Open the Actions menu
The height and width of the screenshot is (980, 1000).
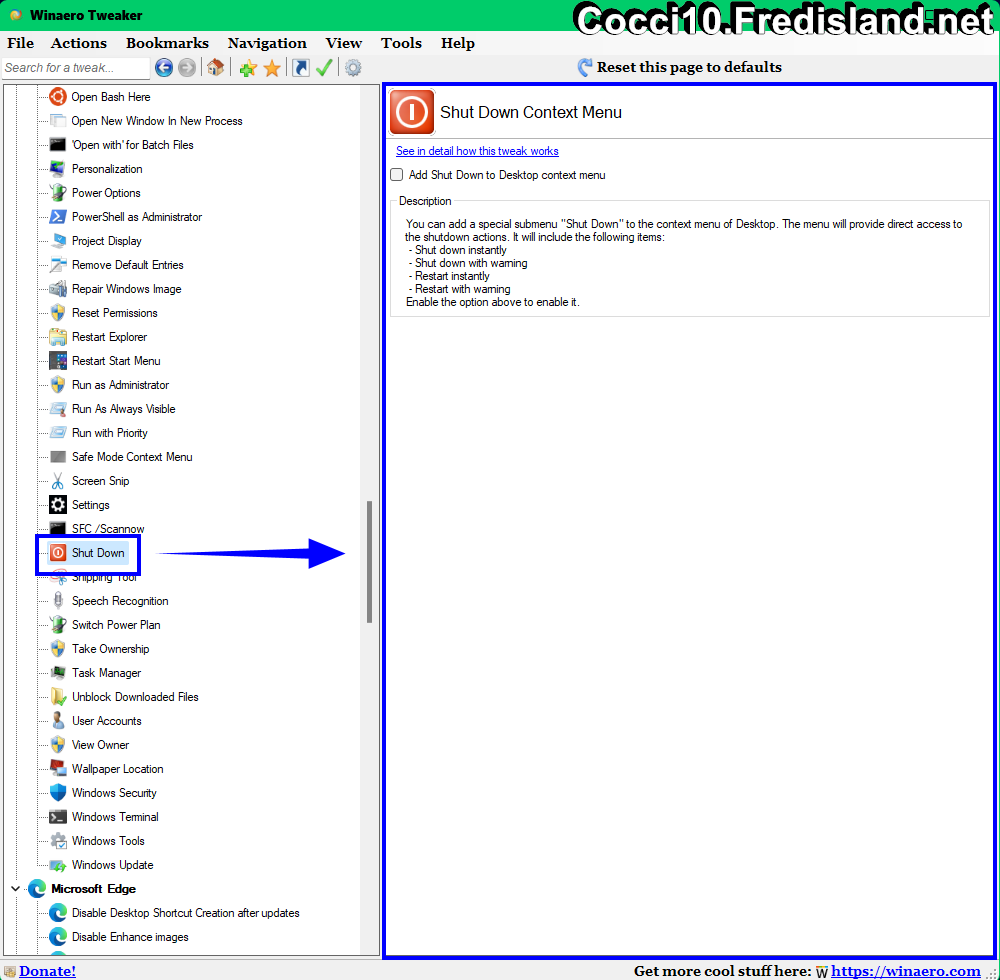pos(79,43)
